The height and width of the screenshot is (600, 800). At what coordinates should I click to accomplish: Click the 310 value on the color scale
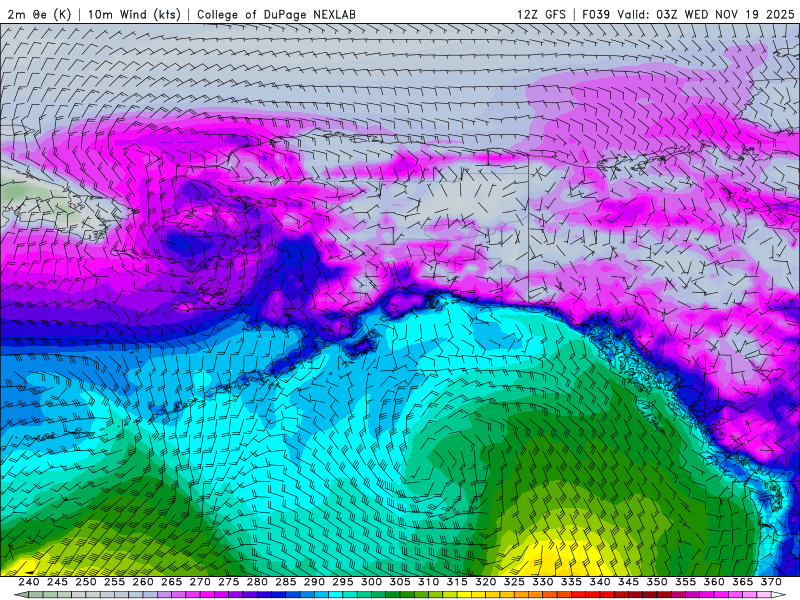pos(429,582)
